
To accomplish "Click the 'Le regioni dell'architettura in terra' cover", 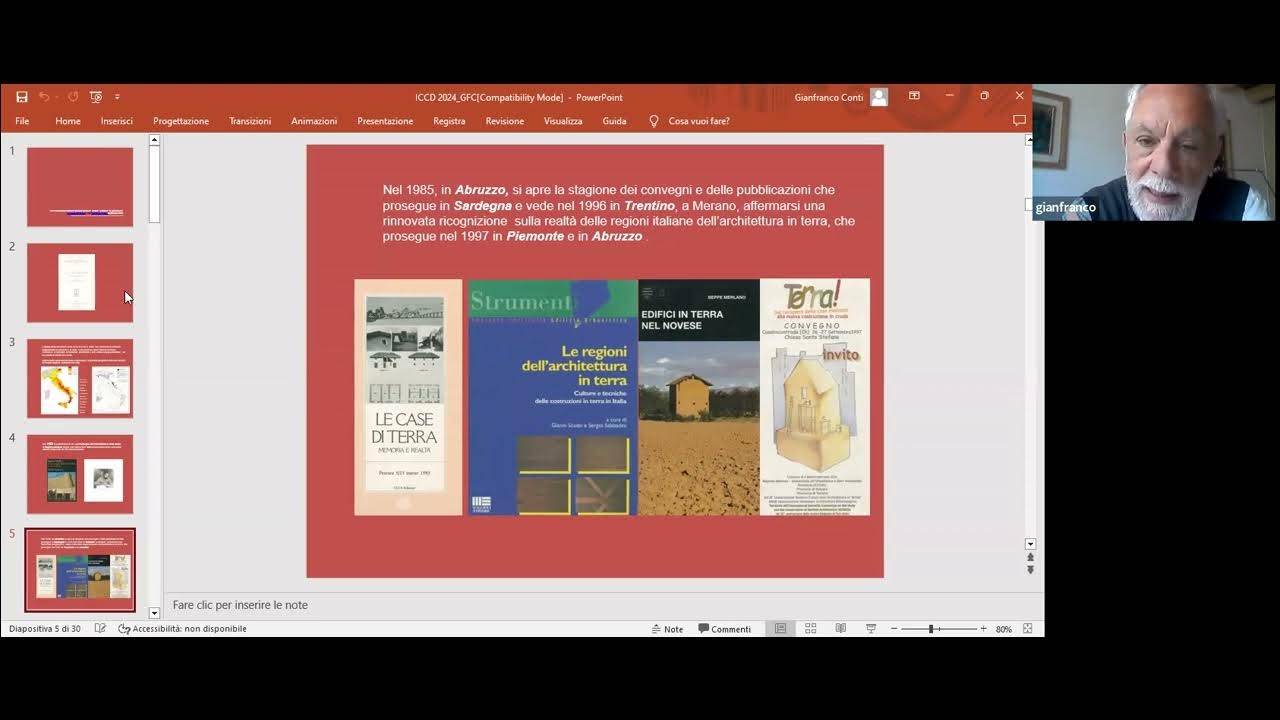I will (x=553, y=397).
